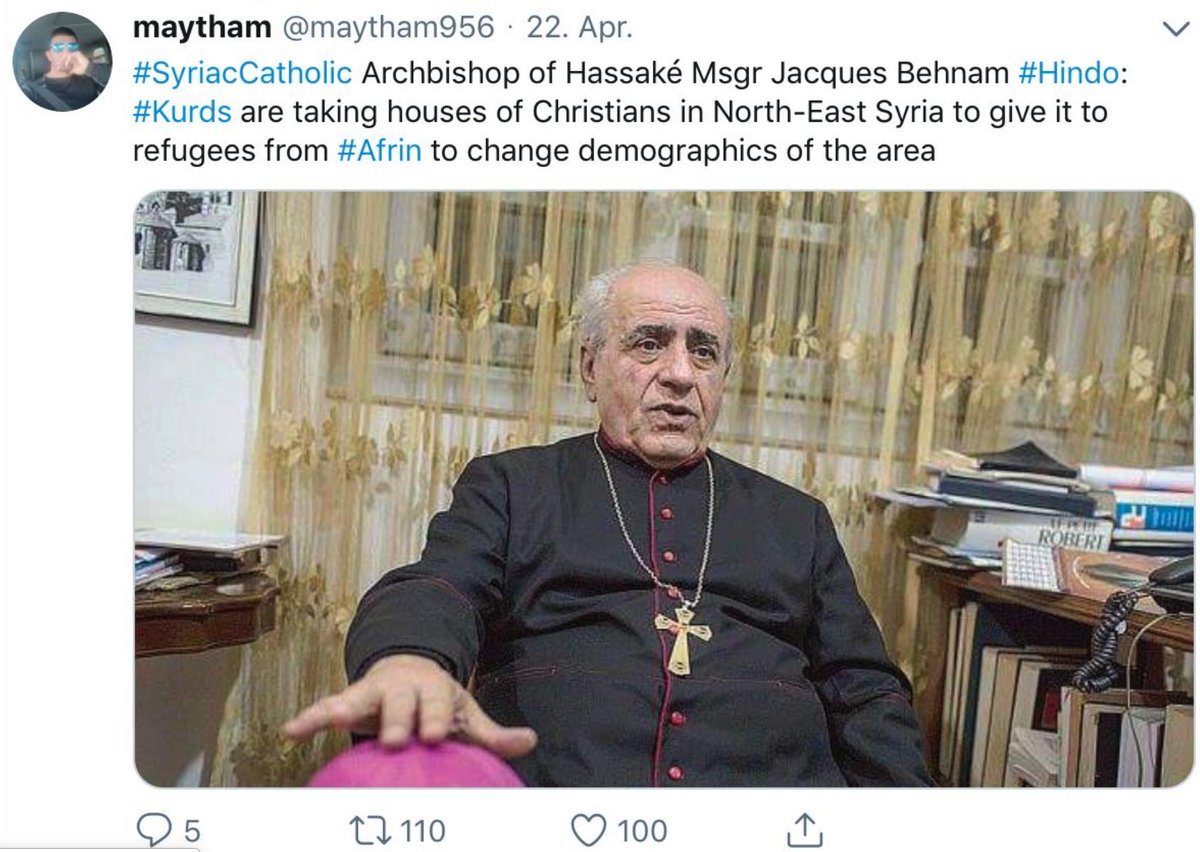Follow the #Kurds hashtag link
The width and height of the screenshot is (1200, 852).
coord(182,111)
